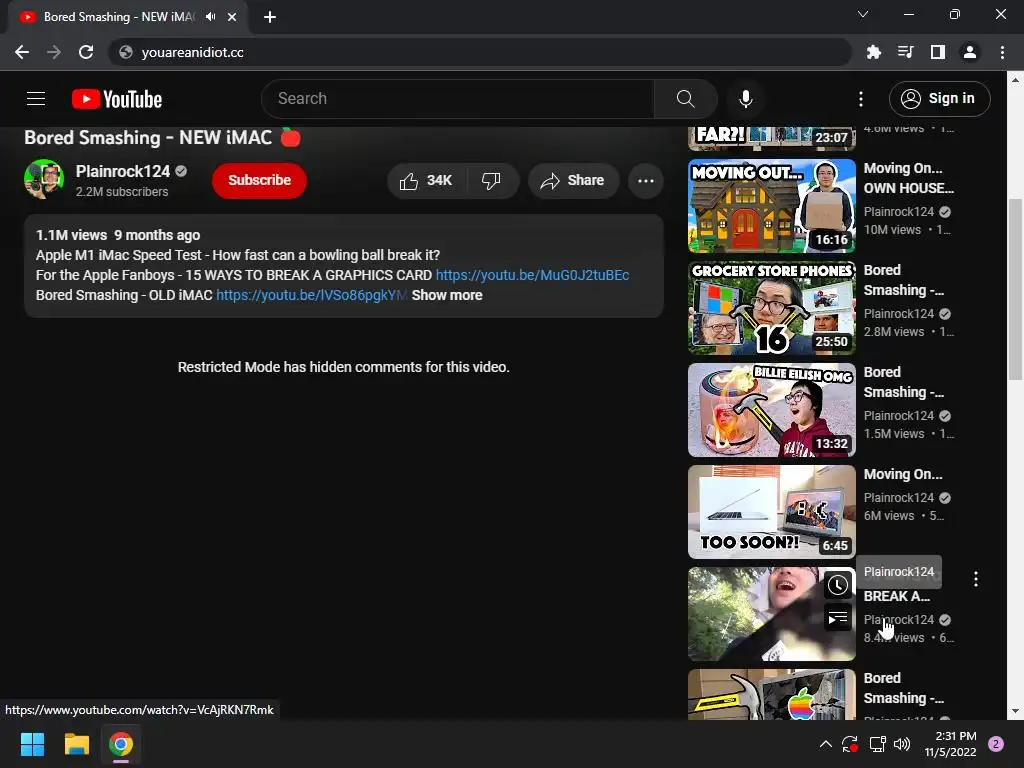
Task: View site information globe icon
Action: [x=126, y=52]
